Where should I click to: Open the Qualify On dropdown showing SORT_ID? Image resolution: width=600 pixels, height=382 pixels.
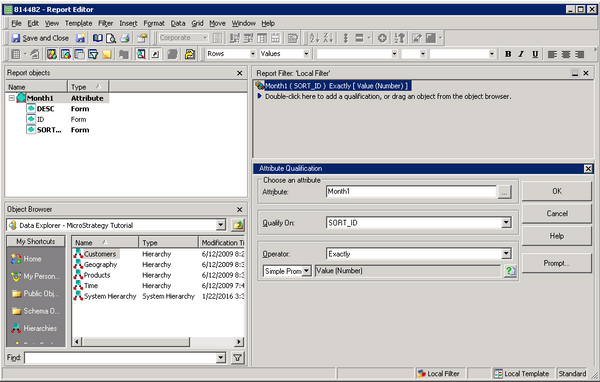point(506,223)
